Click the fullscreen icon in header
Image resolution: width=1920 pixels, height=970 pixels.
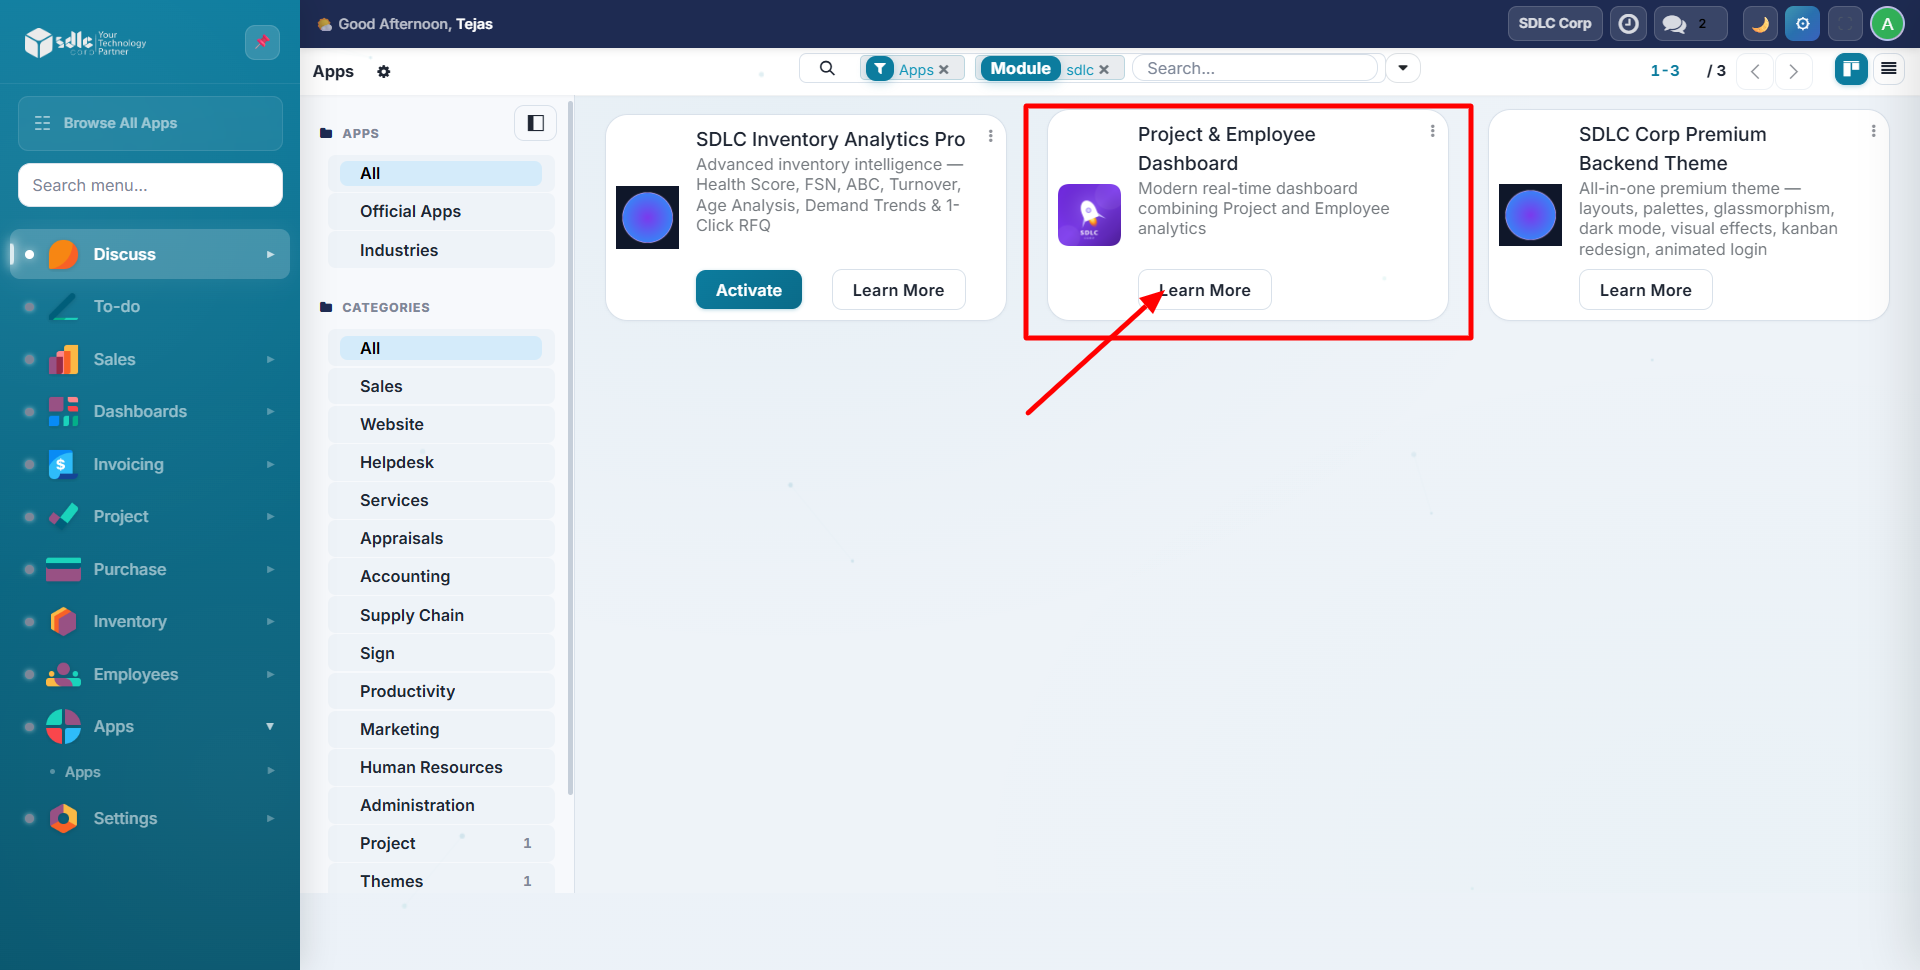(x=1845, y=24)
